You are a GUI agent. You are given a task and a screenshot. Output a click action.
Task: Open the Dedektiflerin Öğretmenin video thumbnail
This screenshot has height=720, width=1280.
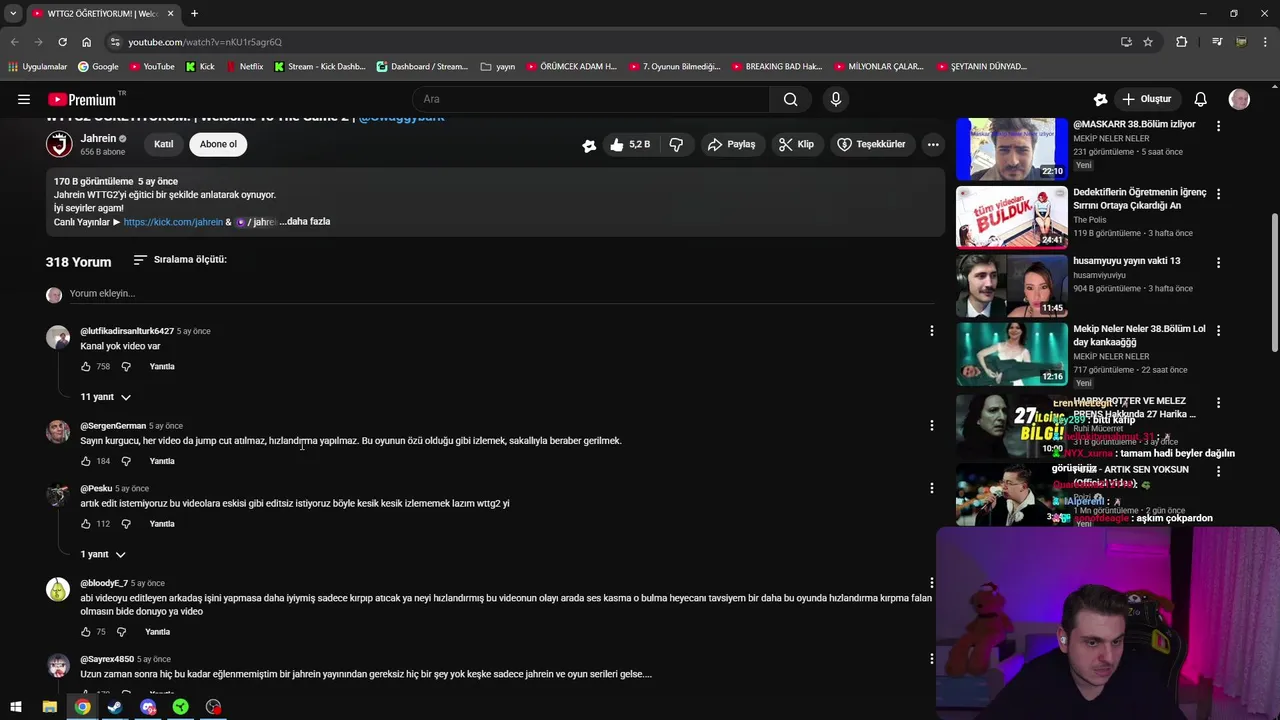[x=1011, y=216]
